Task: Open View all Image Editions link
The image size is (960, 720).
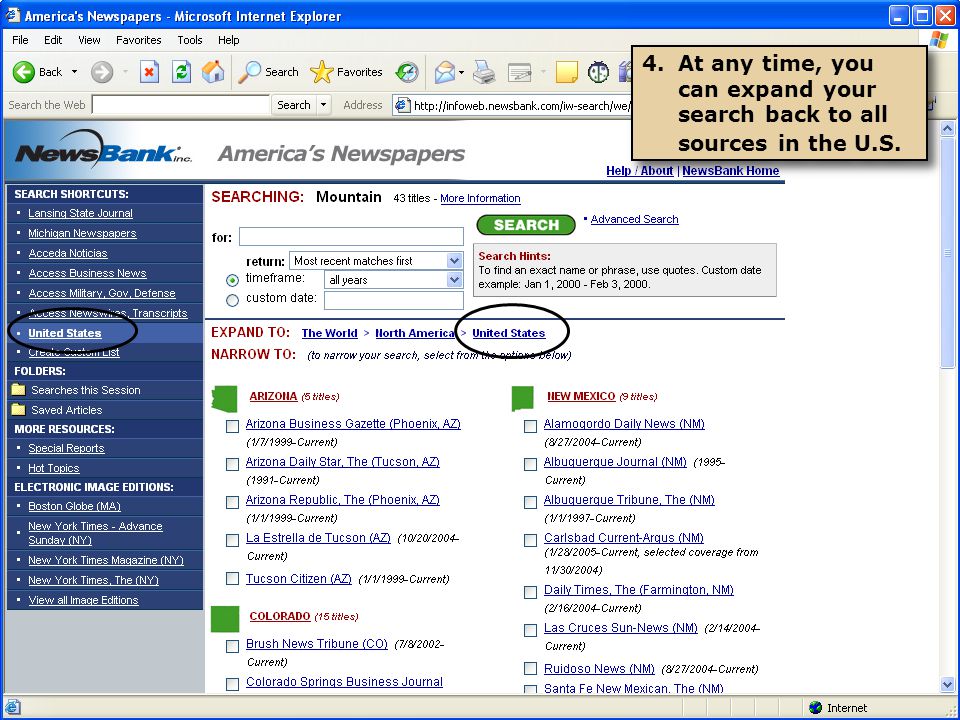Action: (83, 600)
